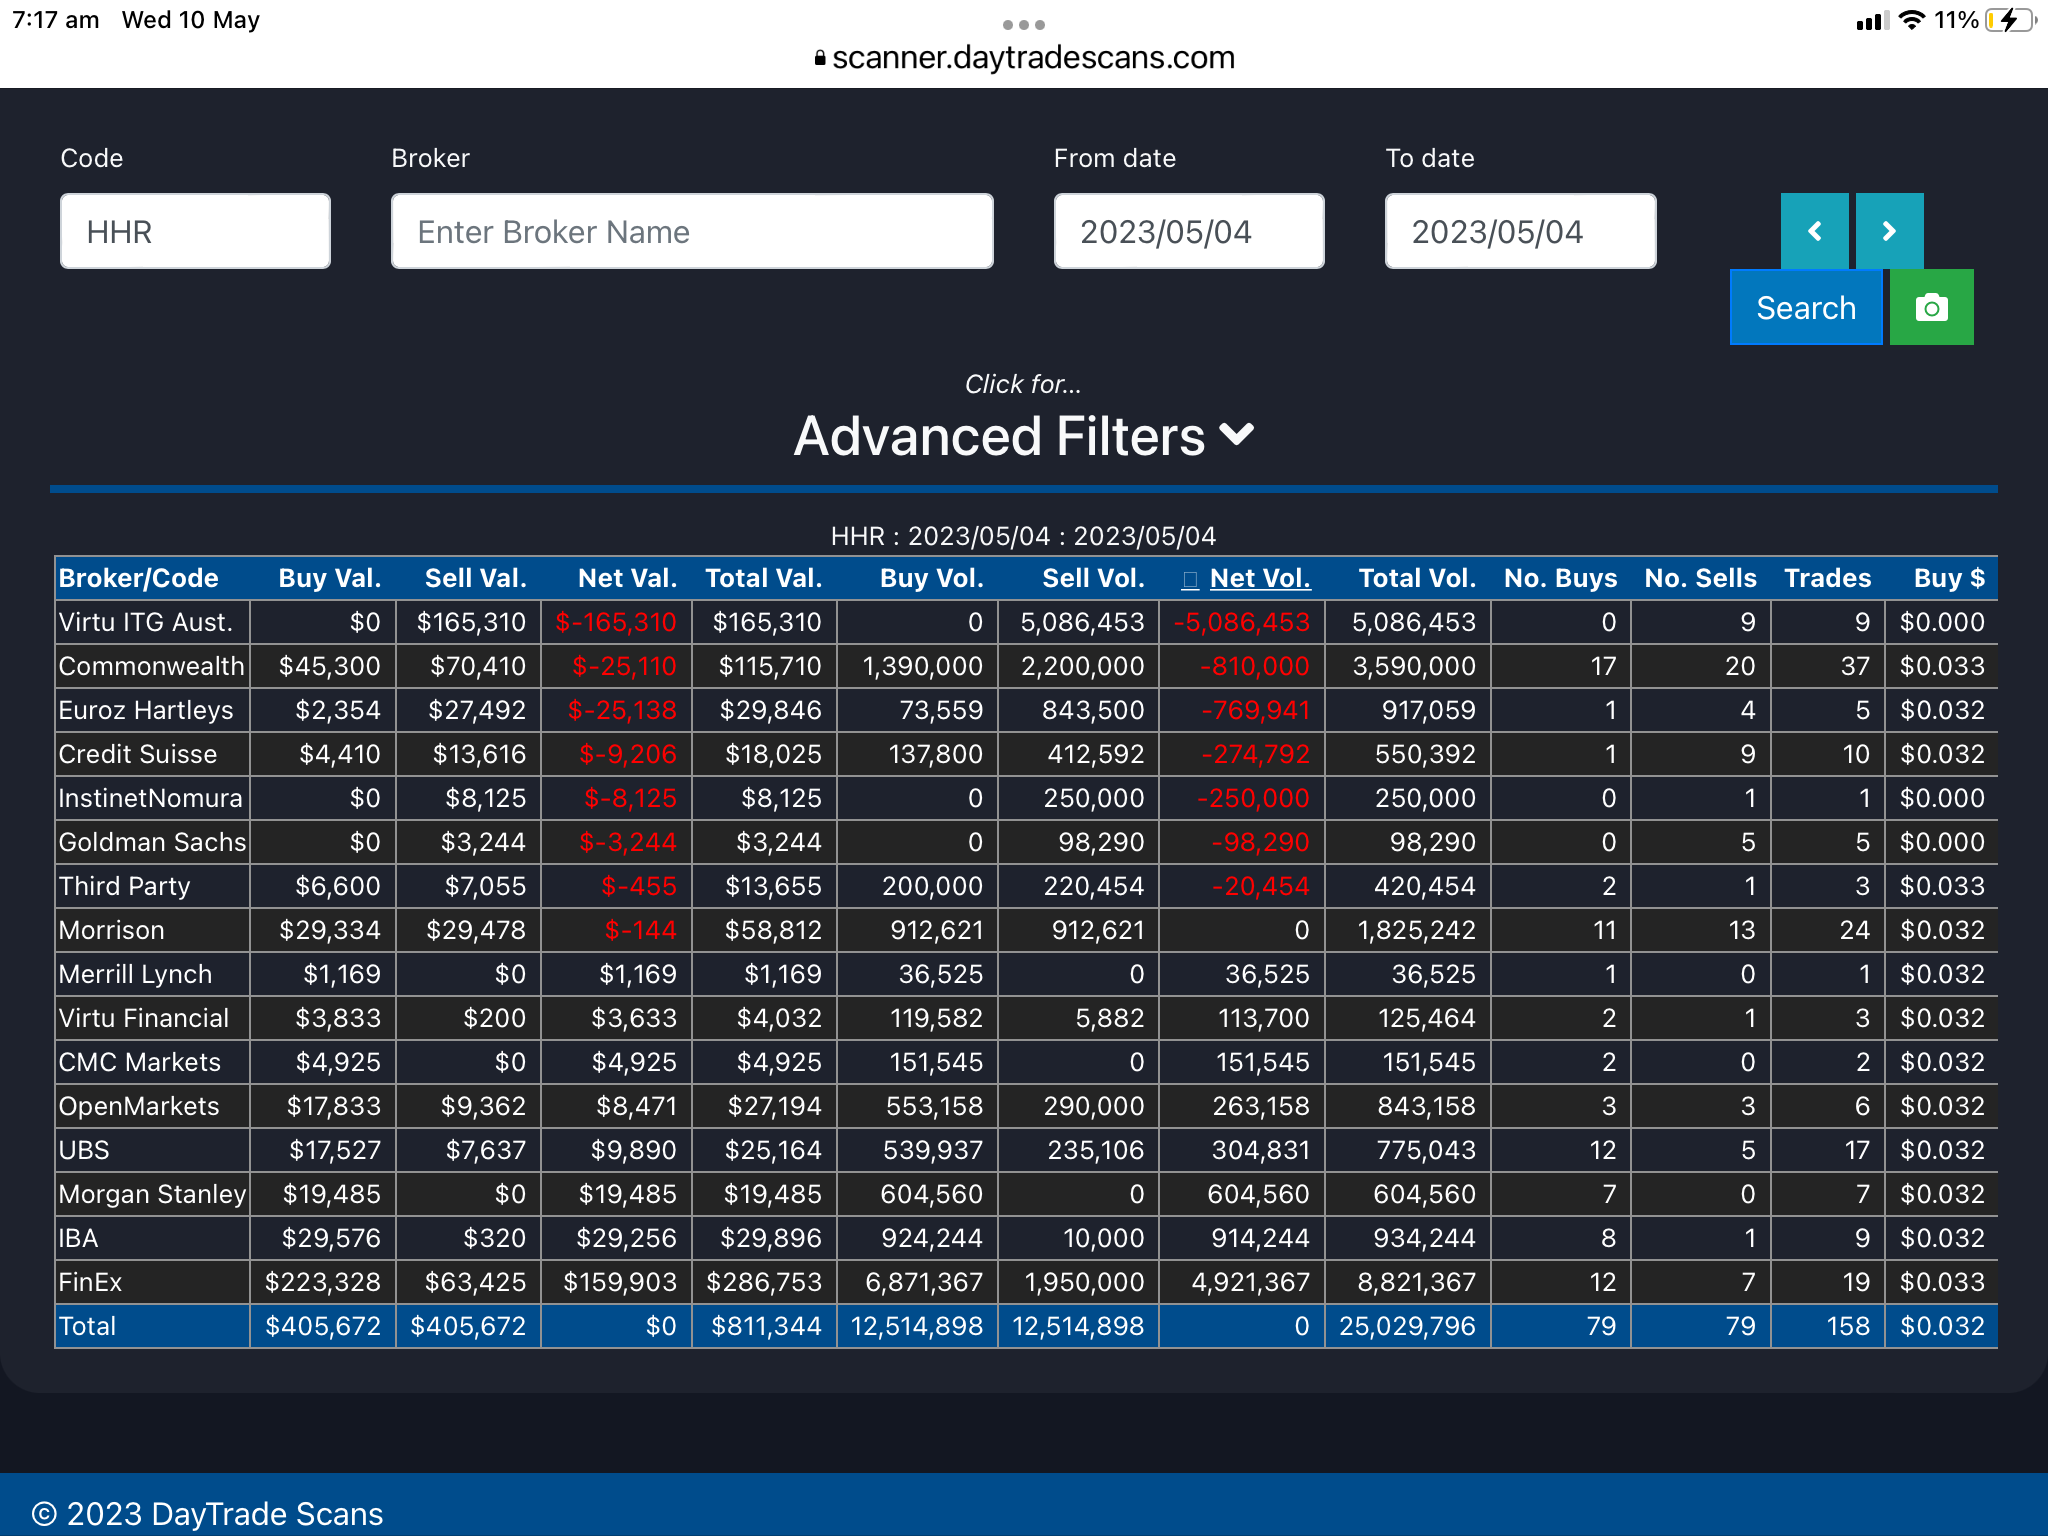Click the HHR date range table caption

coord(1024,536)
